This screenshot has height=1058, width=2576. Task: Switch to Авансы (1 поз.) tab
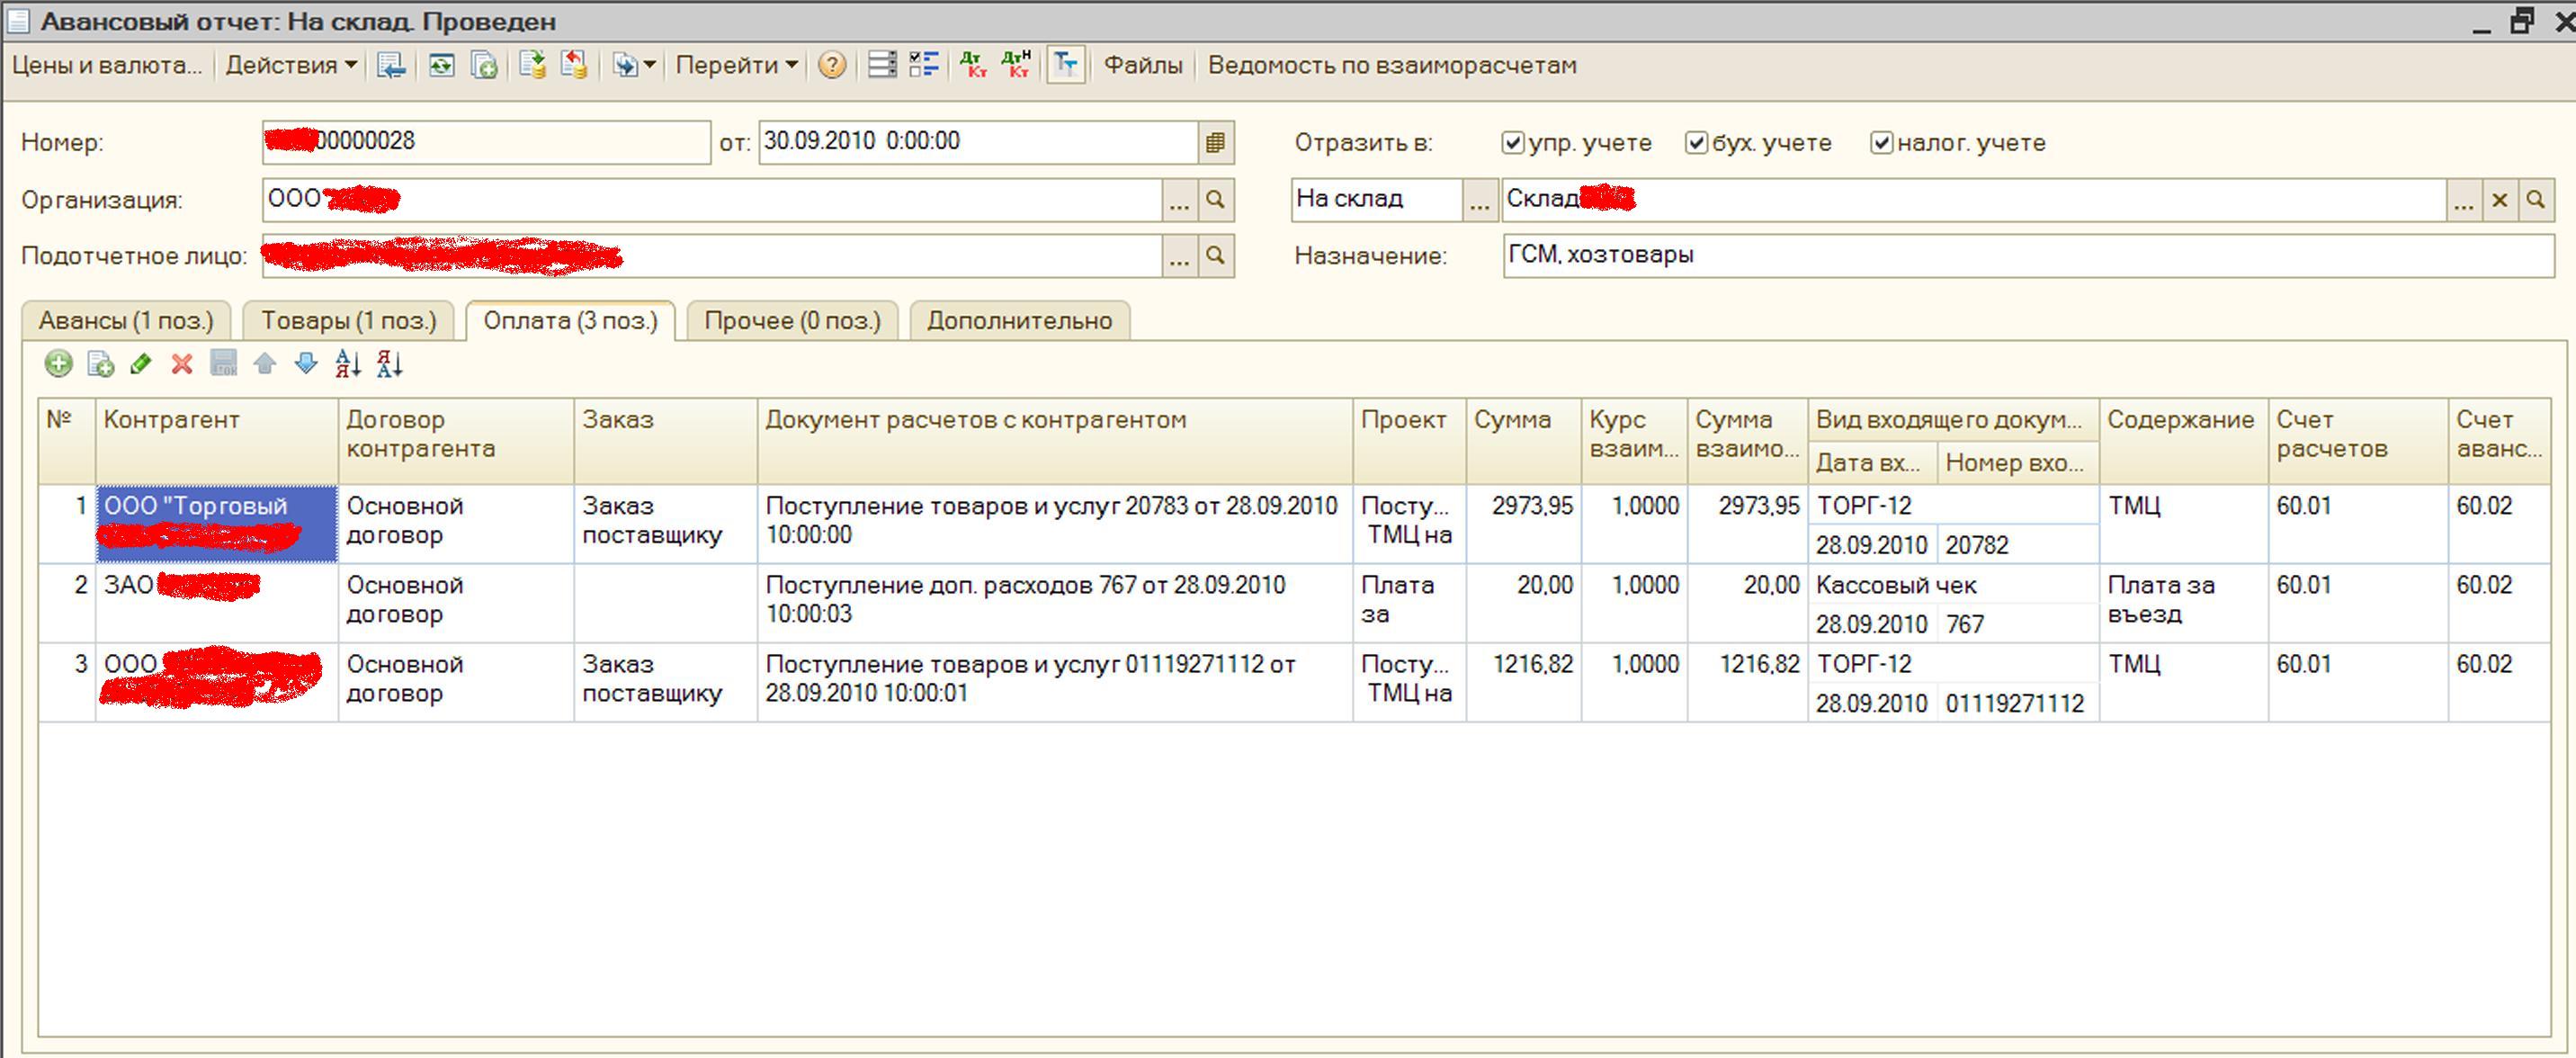tap(126, 321)
